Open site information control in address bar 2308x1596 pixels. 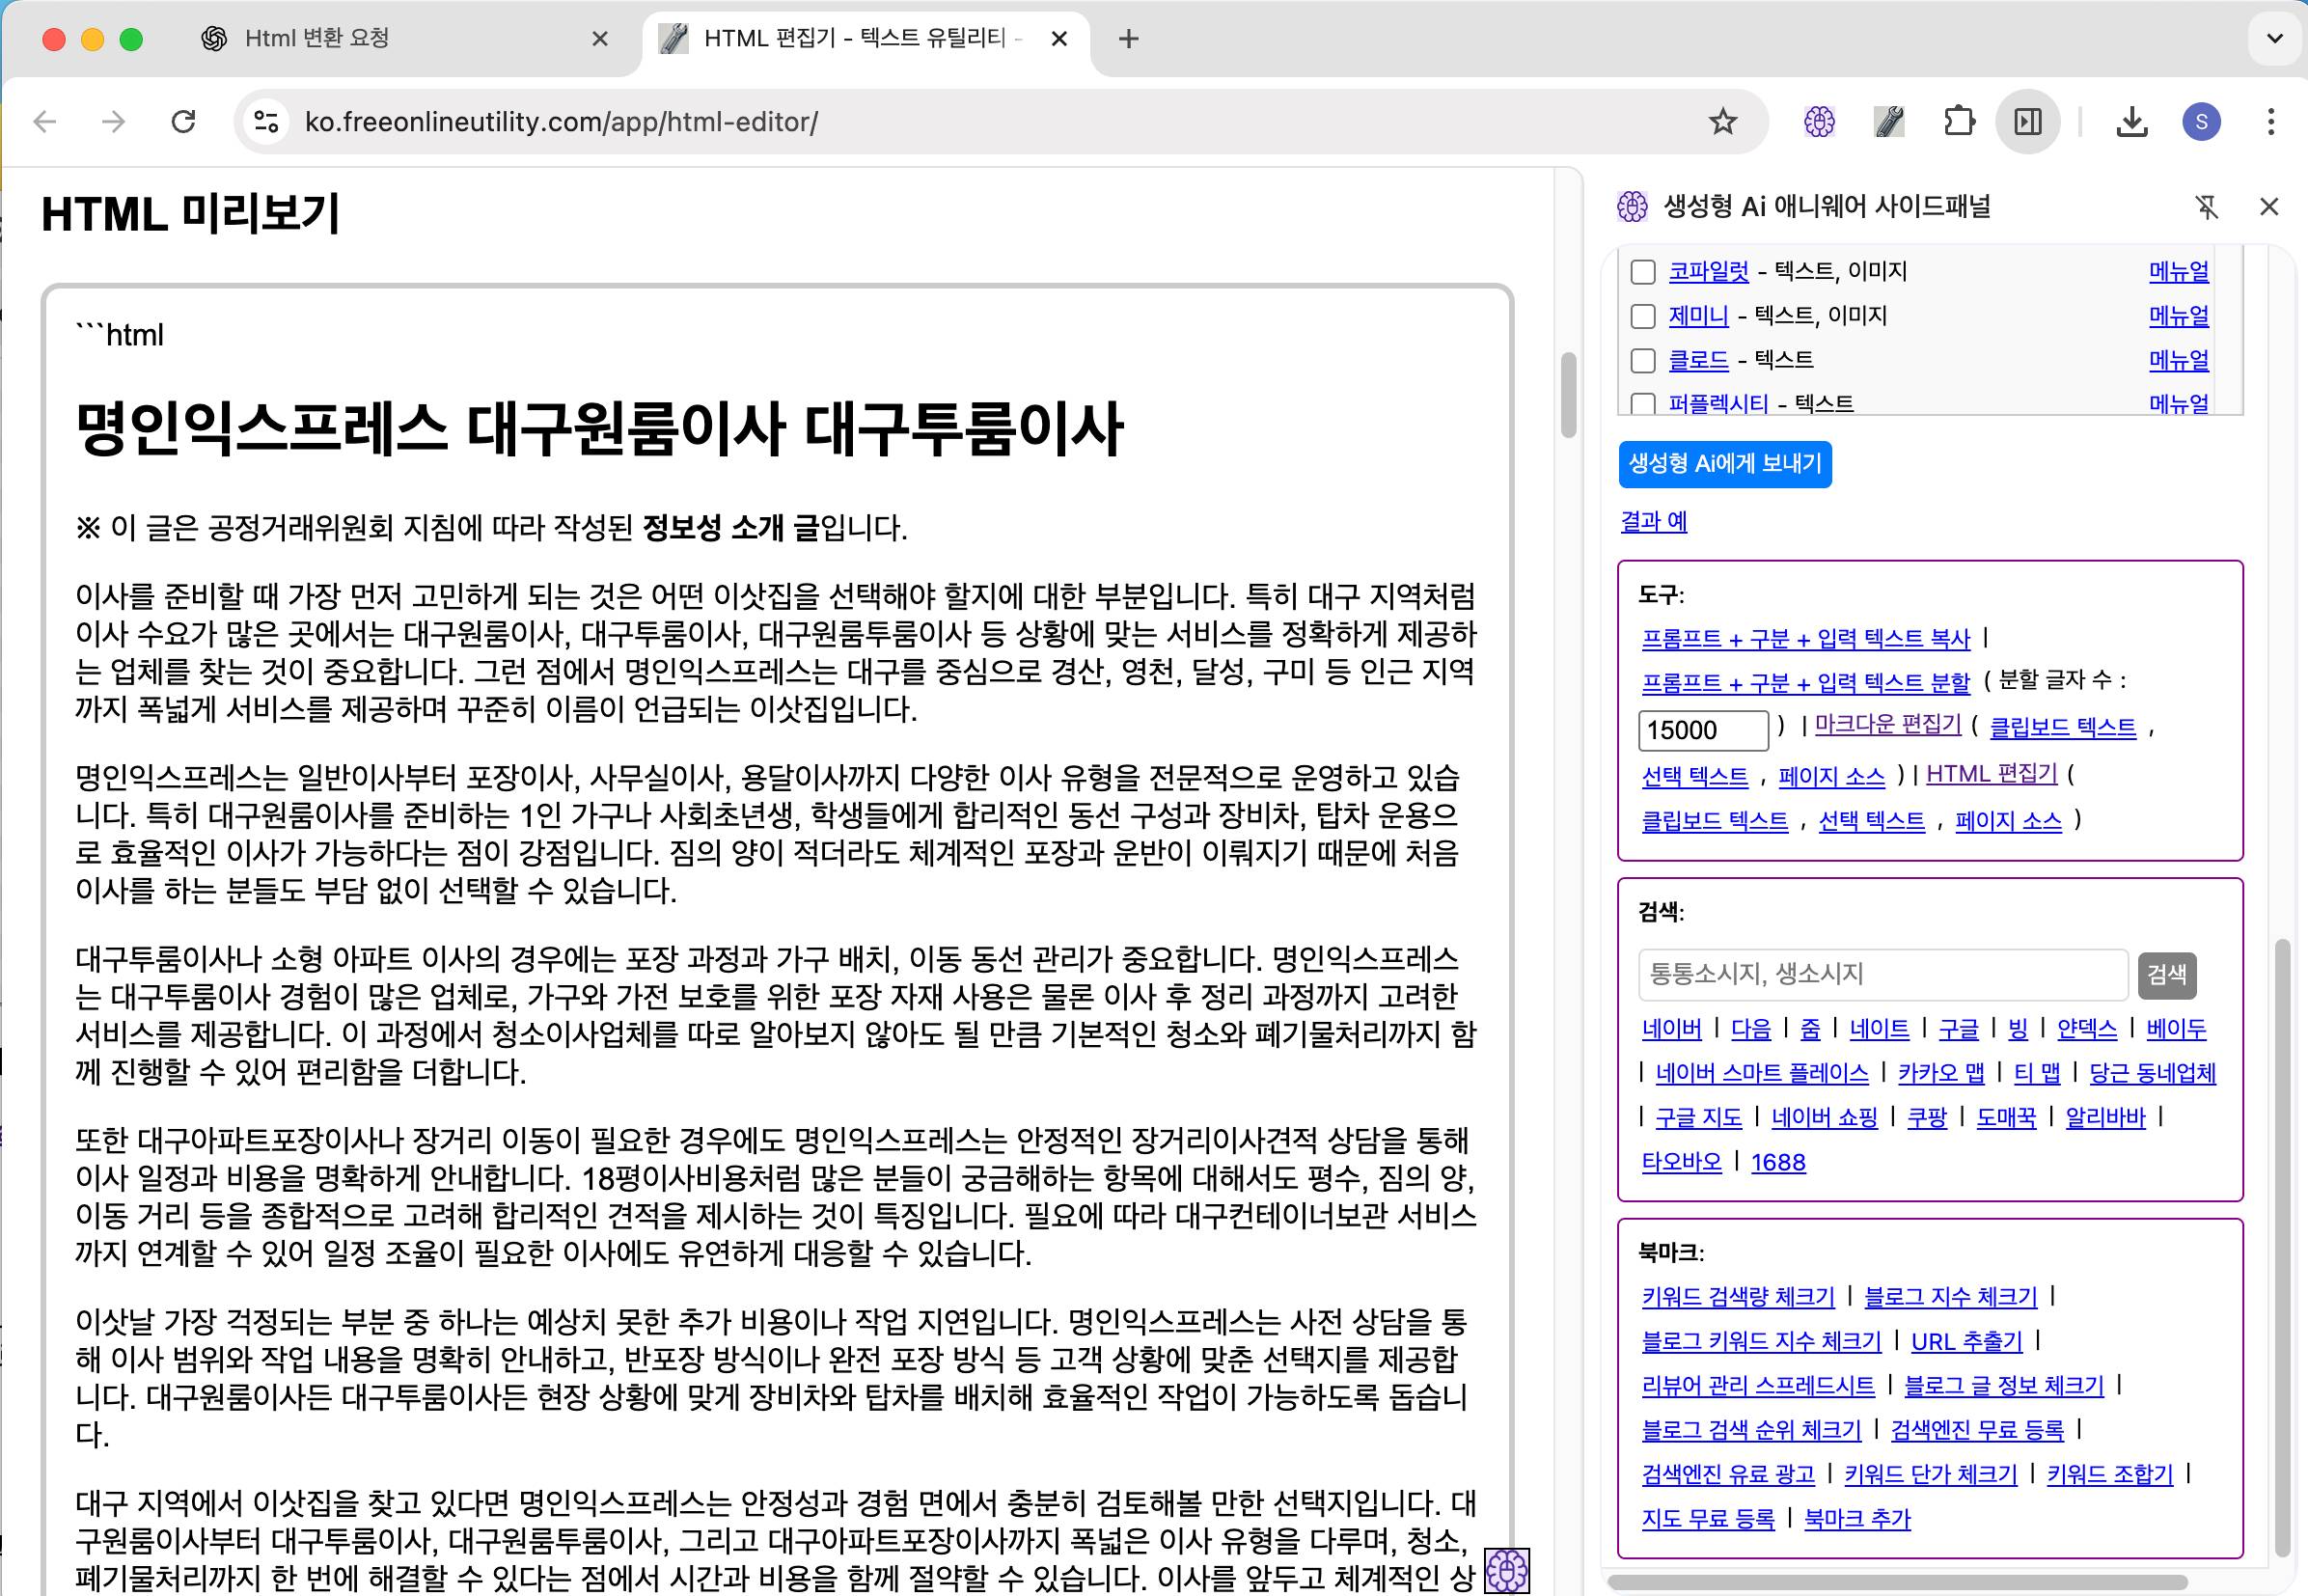point(266,122)
